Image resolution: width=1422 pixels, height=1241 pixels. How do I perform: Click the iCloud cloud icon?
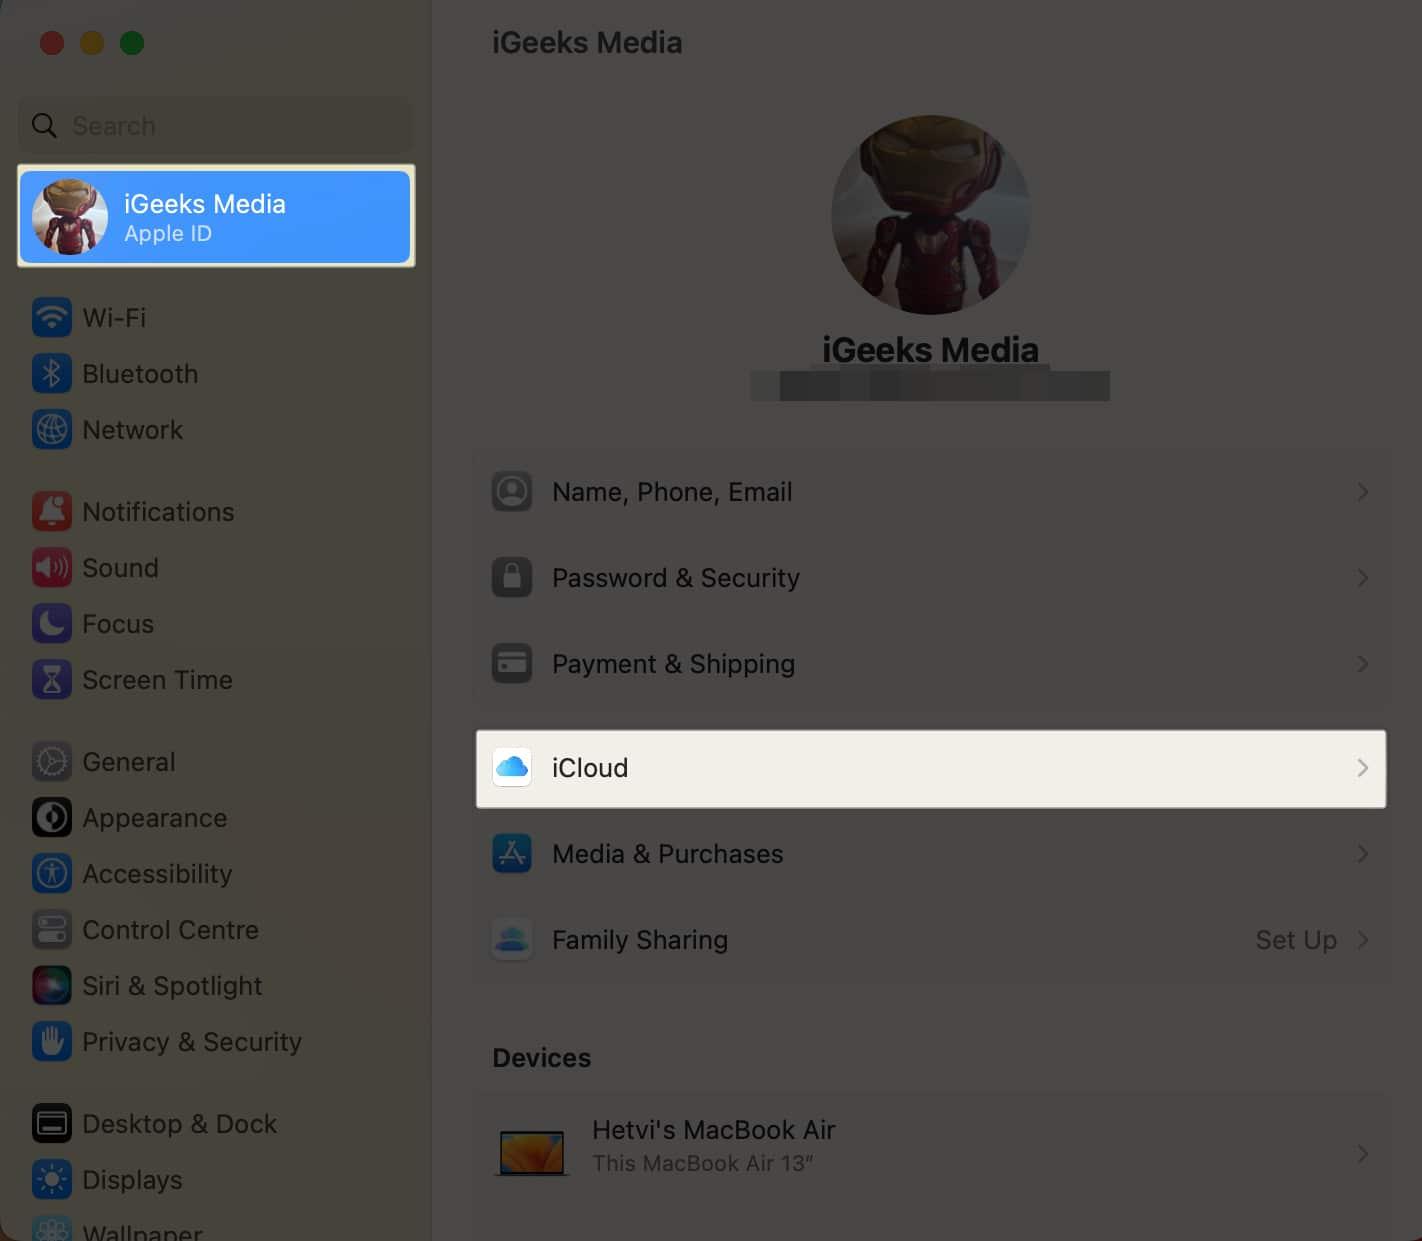[512, 768]
